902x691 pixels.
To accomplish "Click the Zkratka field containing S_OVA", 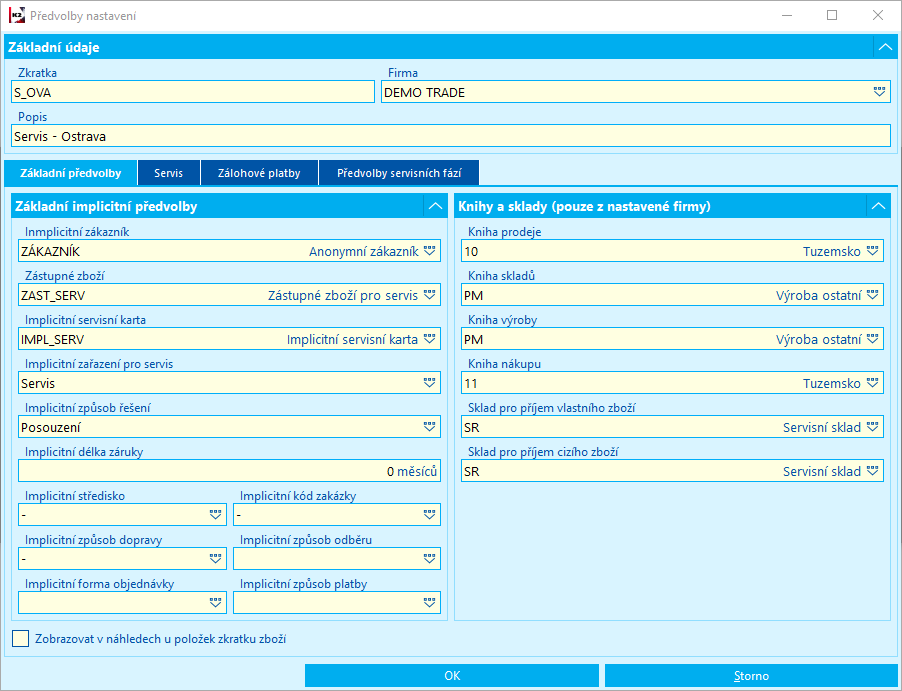I will (x=193, y=92).
